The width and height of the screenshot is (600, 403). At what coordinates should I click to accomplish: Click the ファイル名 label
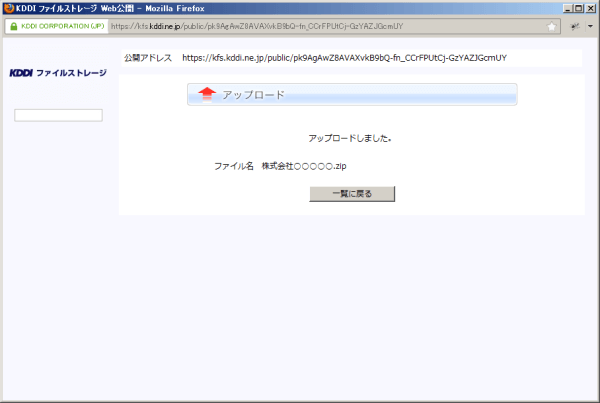click(233, 166)
